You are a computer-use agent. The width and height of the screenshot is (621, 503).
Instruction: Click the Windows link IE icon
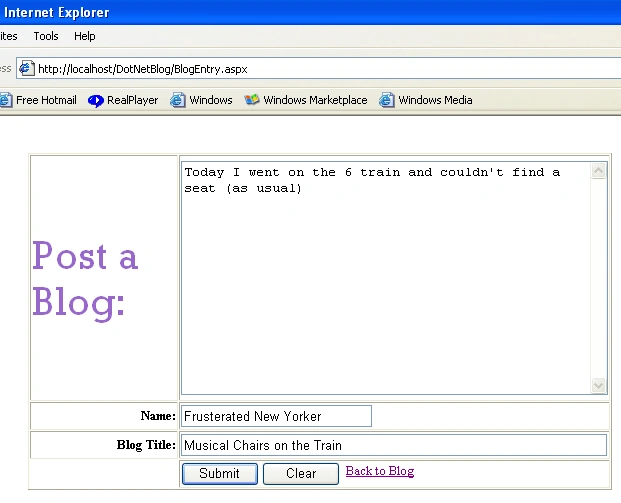point(177,100)
